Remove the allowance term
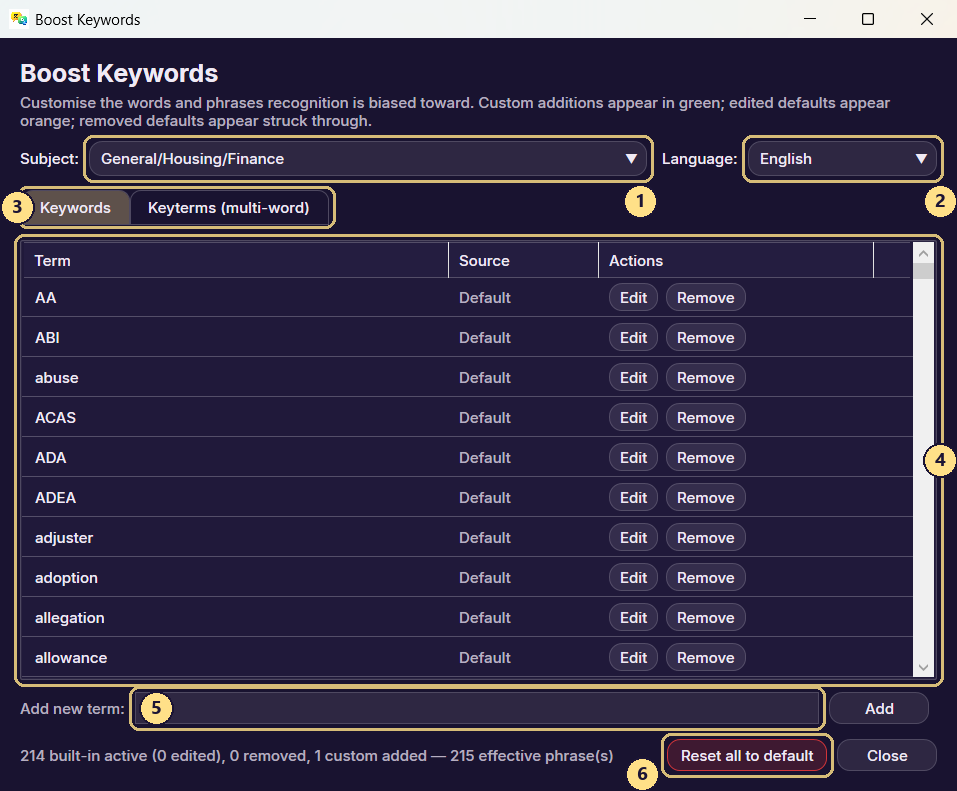957x791 pixels. click(x=706, y=657)
